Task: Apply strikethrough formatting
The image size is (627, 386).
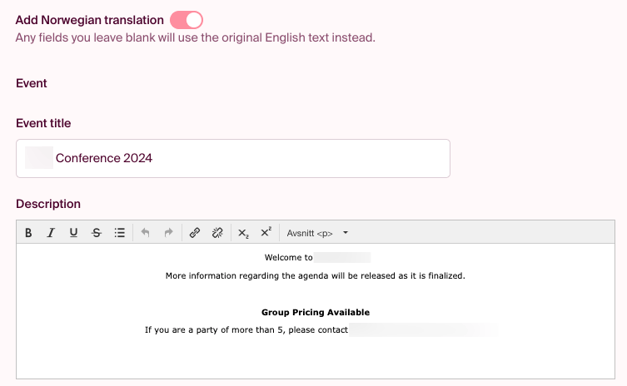Action: click(x=96, y=232)
